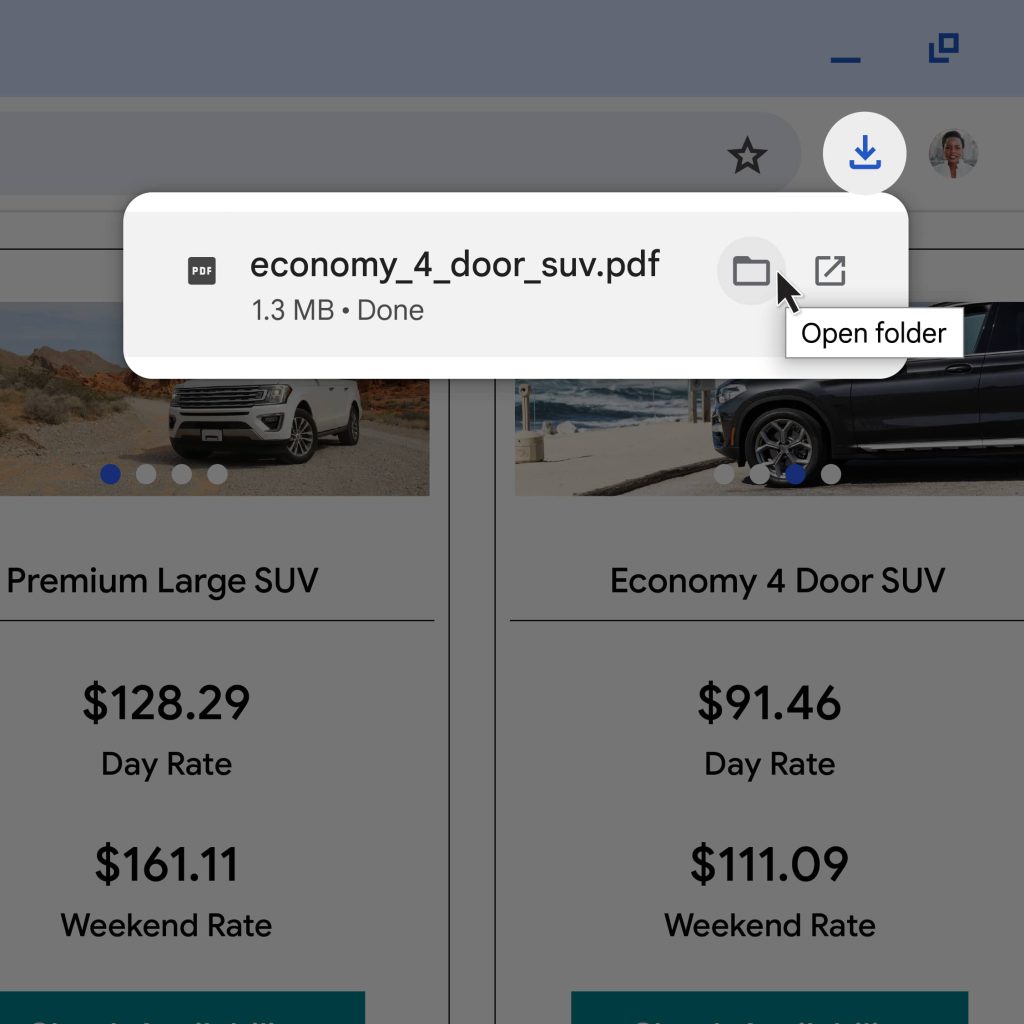Select fourth carousel dot for Premium Large SUV
This screenshot has height=1024, width=1024.
click(x=217, y=474)
